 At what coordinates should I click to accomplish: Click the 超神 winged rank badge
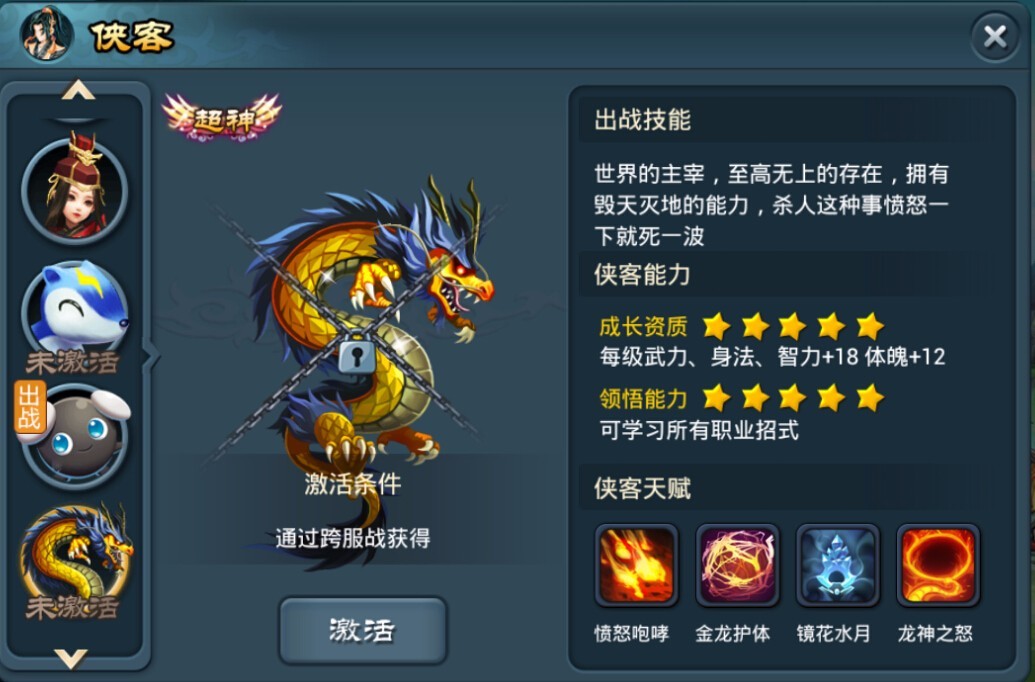(x=222, y=118)
